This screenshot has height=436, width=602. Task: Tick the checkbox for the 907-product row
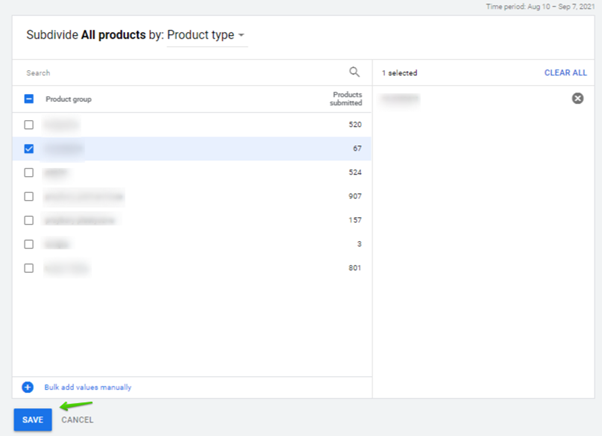pos(28,197)
